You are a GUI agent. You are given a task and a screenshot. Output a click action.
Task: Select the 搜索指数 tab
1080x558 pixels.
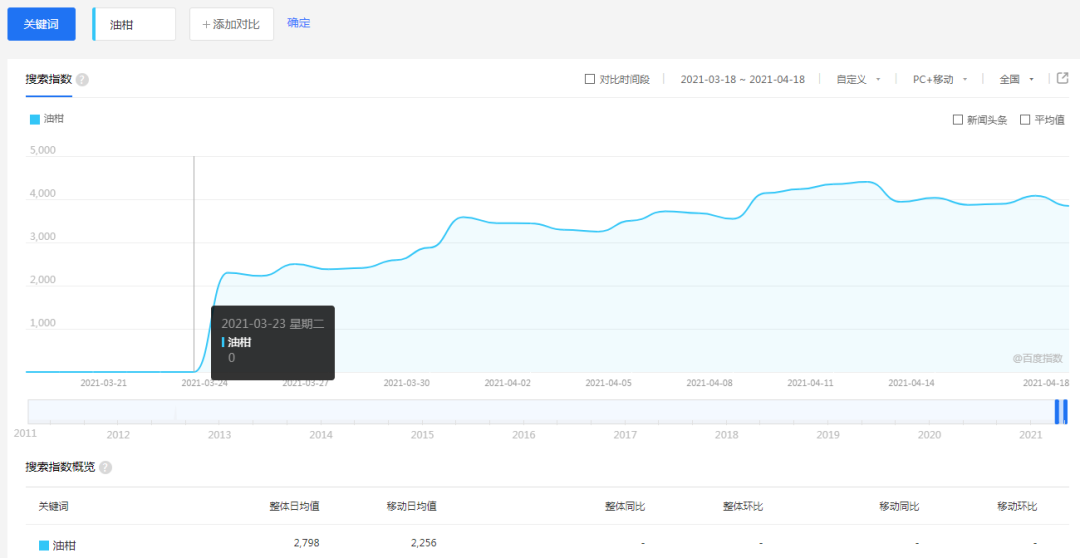pyautogui.click(x=48, y=79)
